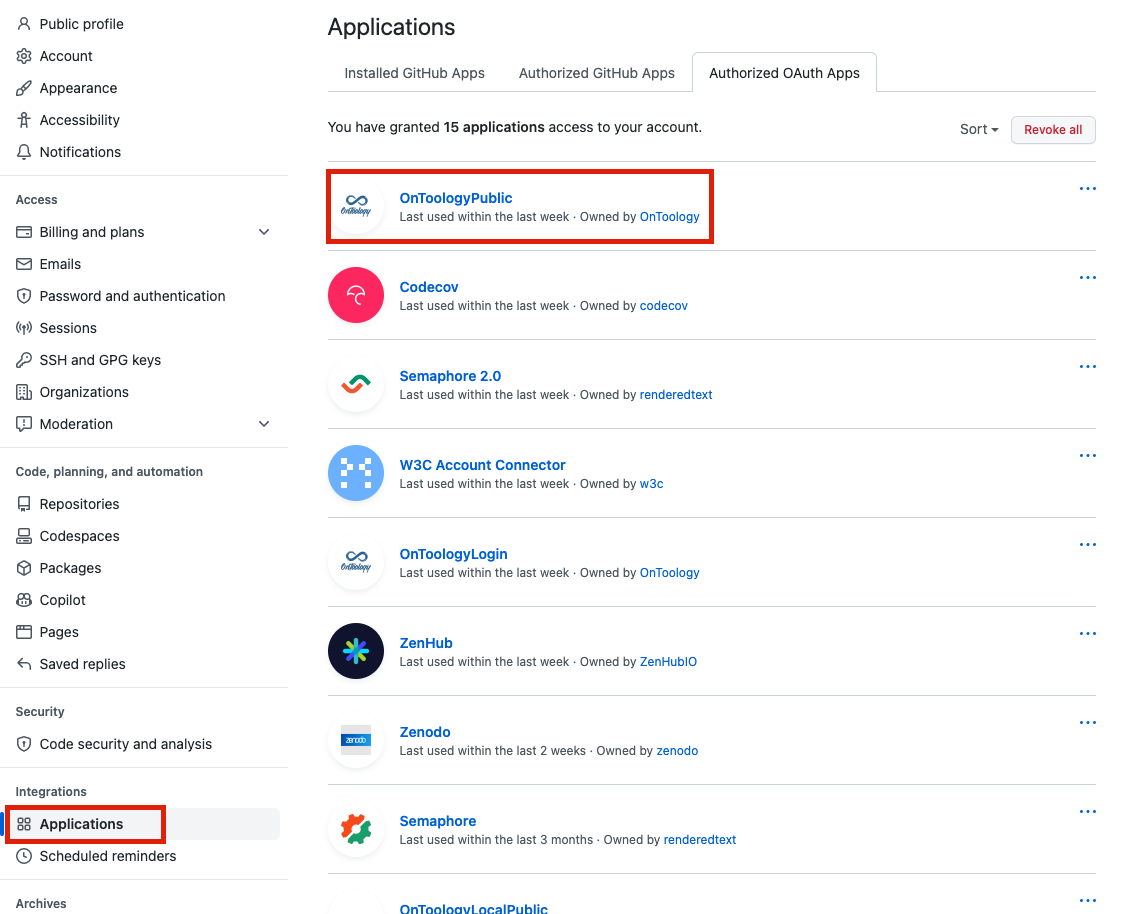Open the Semaphore 2.0 application link
This screenshot has width=1122, height=914.
pos(450,376)
